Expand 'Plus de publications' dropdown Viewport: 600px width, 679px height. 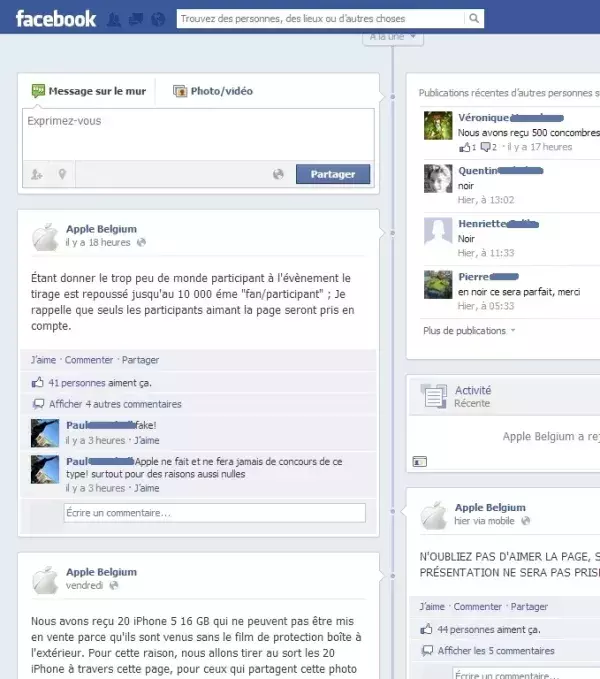469,331
